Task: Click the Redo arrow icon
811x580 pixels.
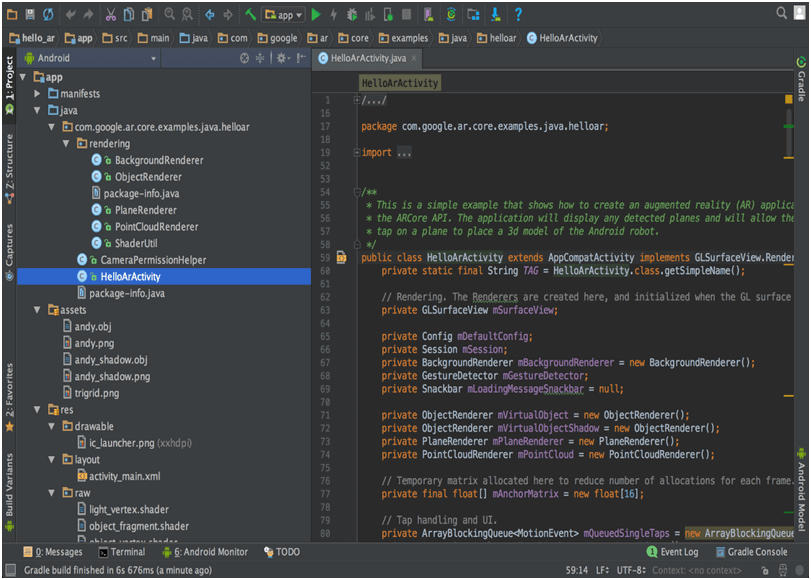Action: click(x=88, y=14)
